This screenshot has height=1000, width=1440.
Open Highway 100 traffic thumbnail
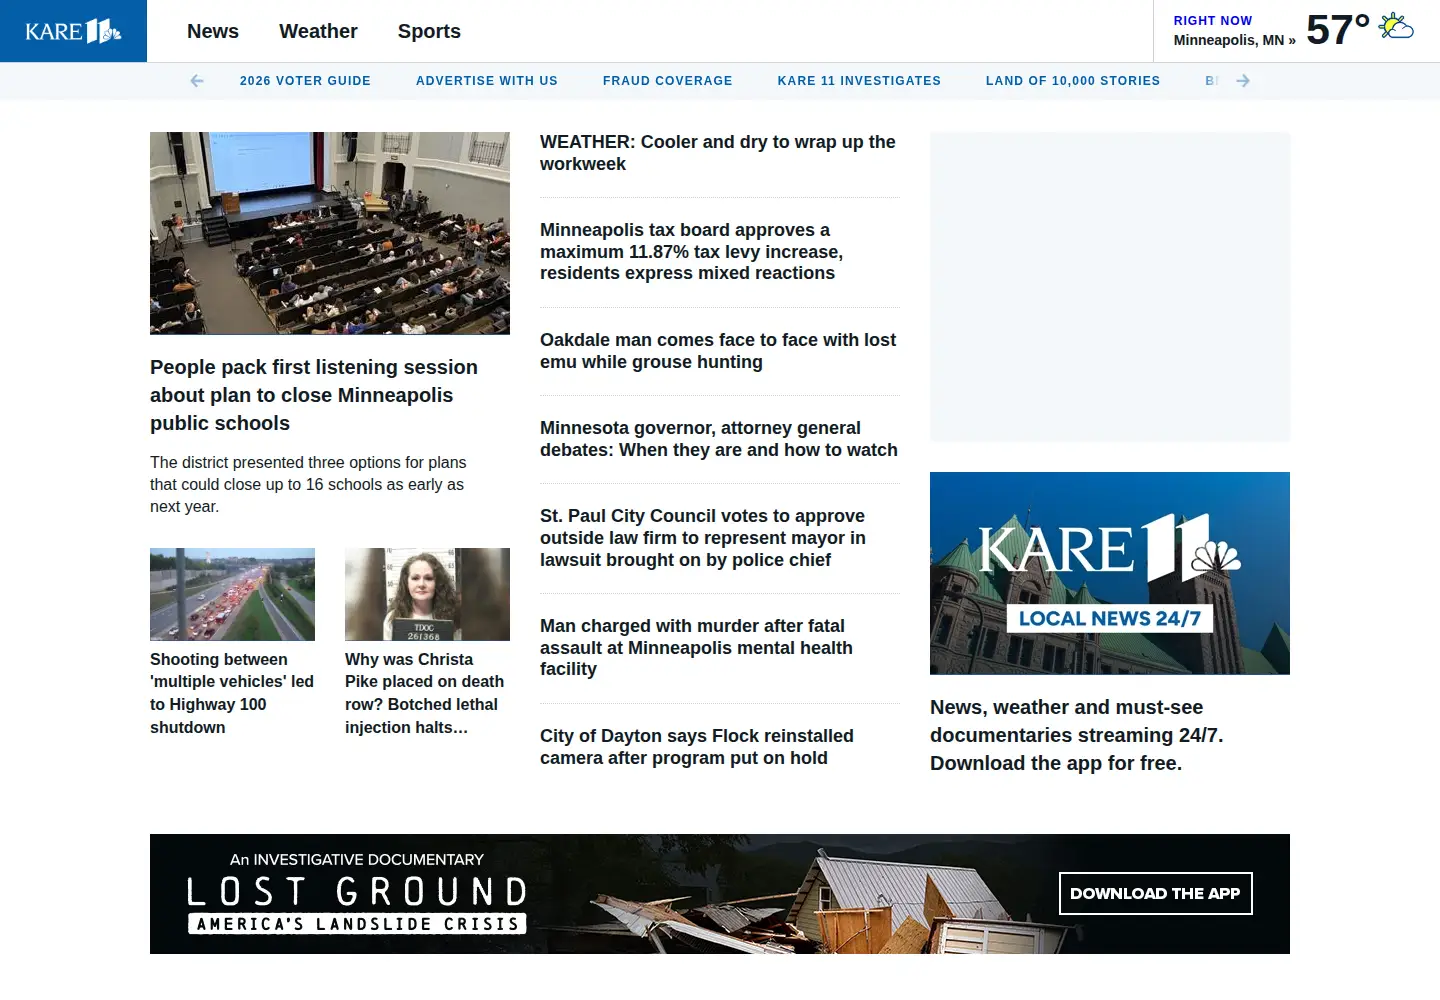[232, 594]
